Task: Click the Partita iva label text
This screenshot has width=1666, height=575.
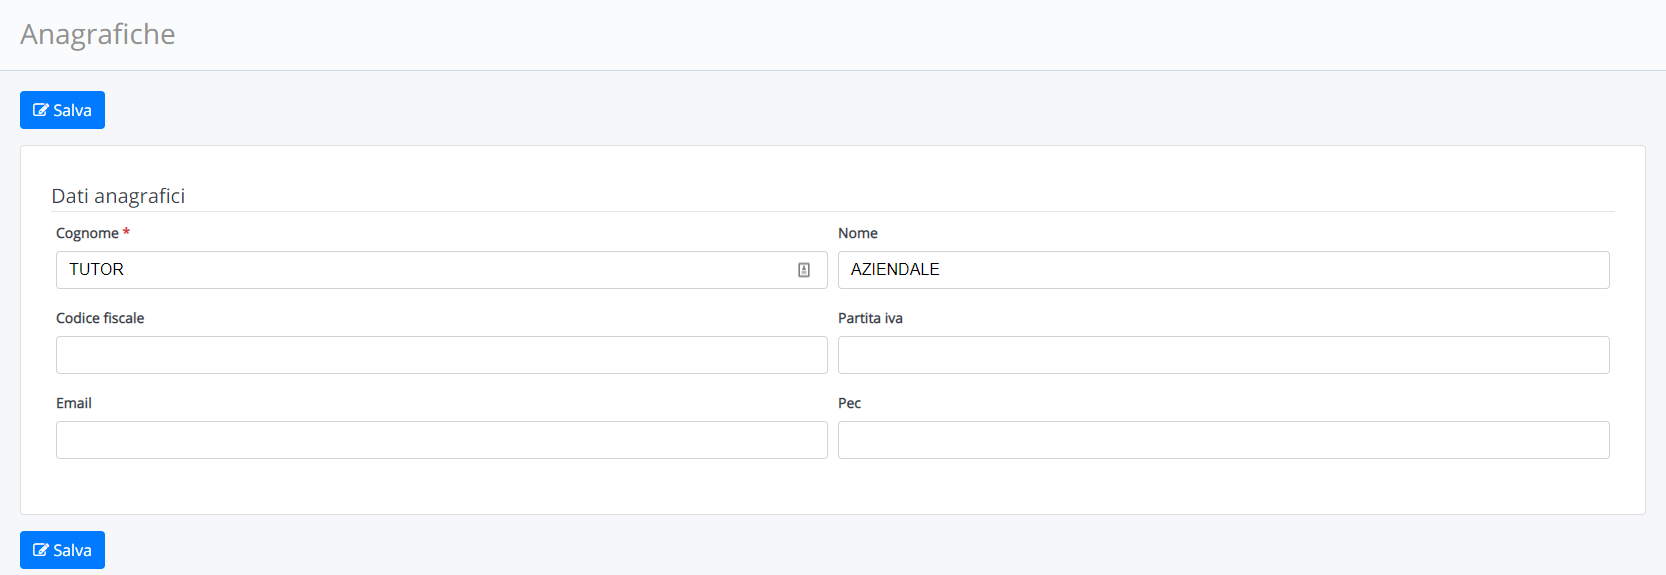Action: point(870,318)
